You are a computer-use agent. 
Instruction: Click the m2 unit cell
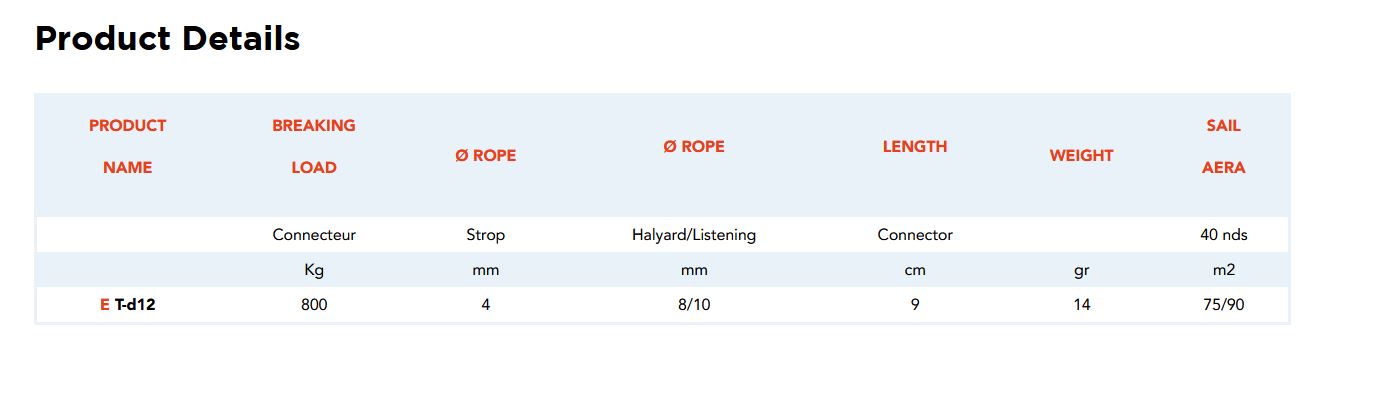pyautogui.click(x=1223, y=270)
